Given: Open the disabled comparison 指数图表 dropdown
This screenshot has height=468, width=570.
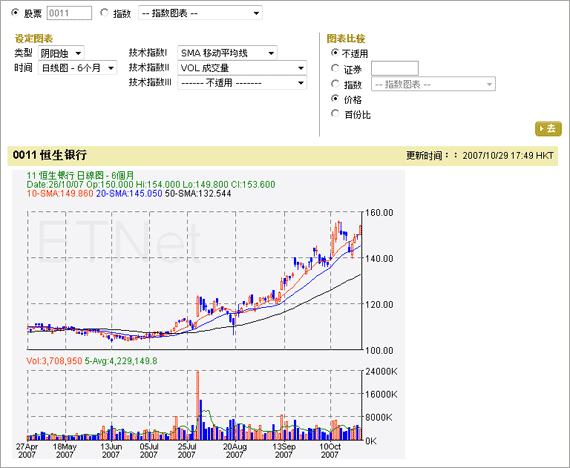Looking at the screenshot, I should coord(433,84).
